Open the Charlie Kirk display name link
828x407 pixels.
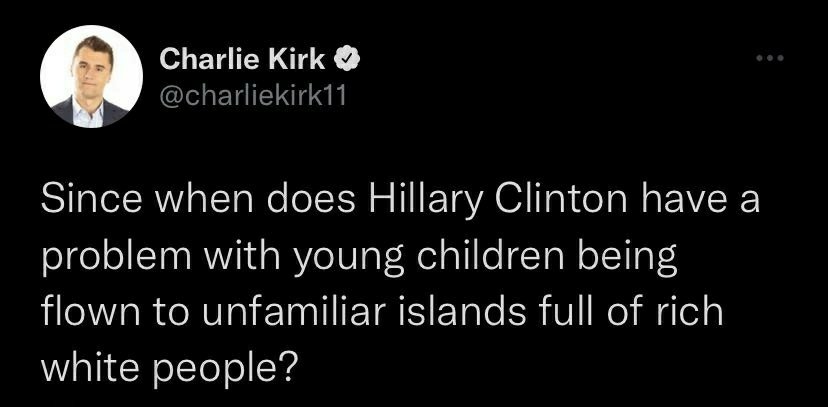coord(243,60)
